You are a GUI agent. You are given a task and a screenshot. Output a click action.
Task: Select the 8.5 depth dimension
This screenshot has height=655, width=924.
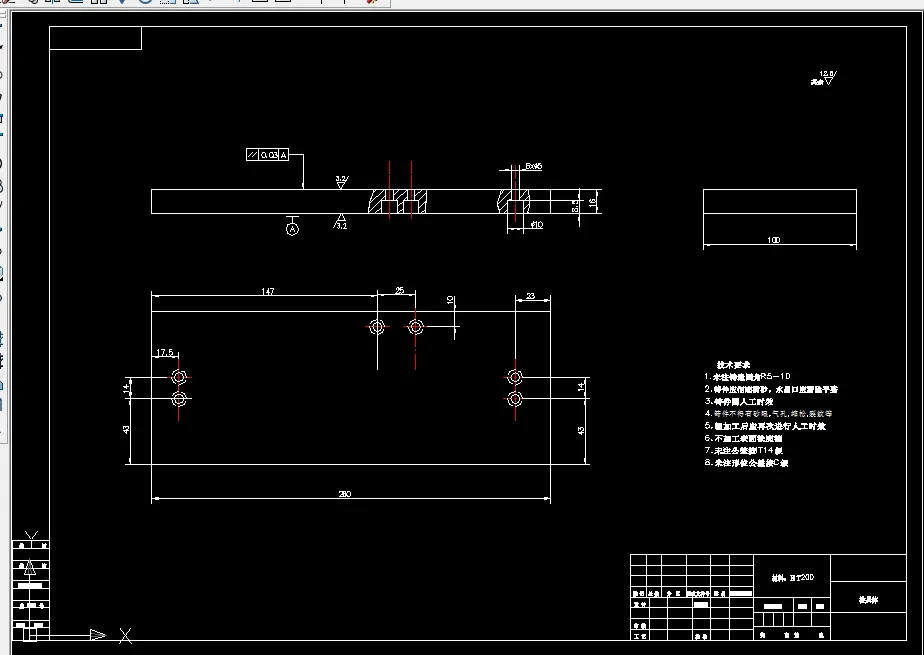[x=576, y=206]
